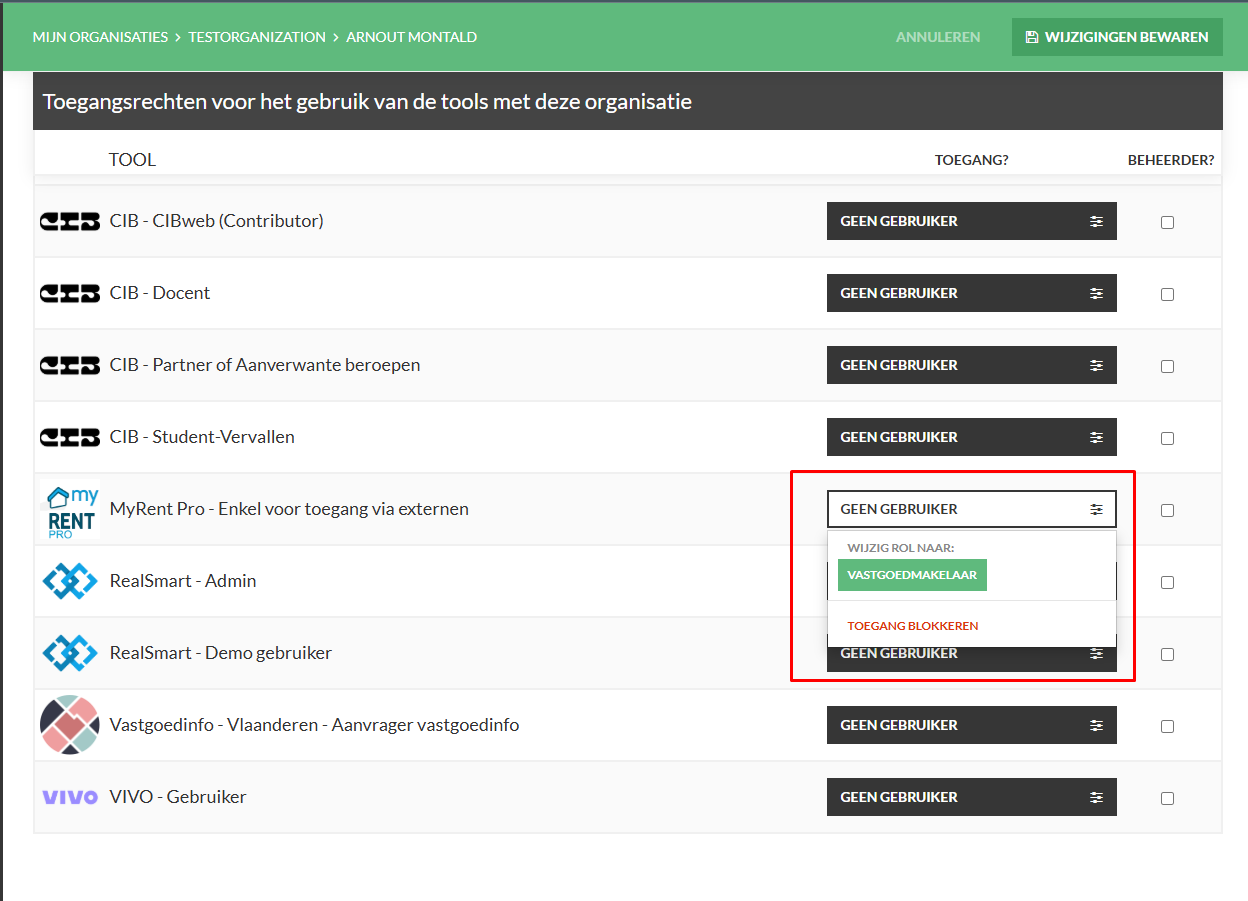Click the TOOL column header
This screenshot has width=1248, height=901.
pos(132,160)
